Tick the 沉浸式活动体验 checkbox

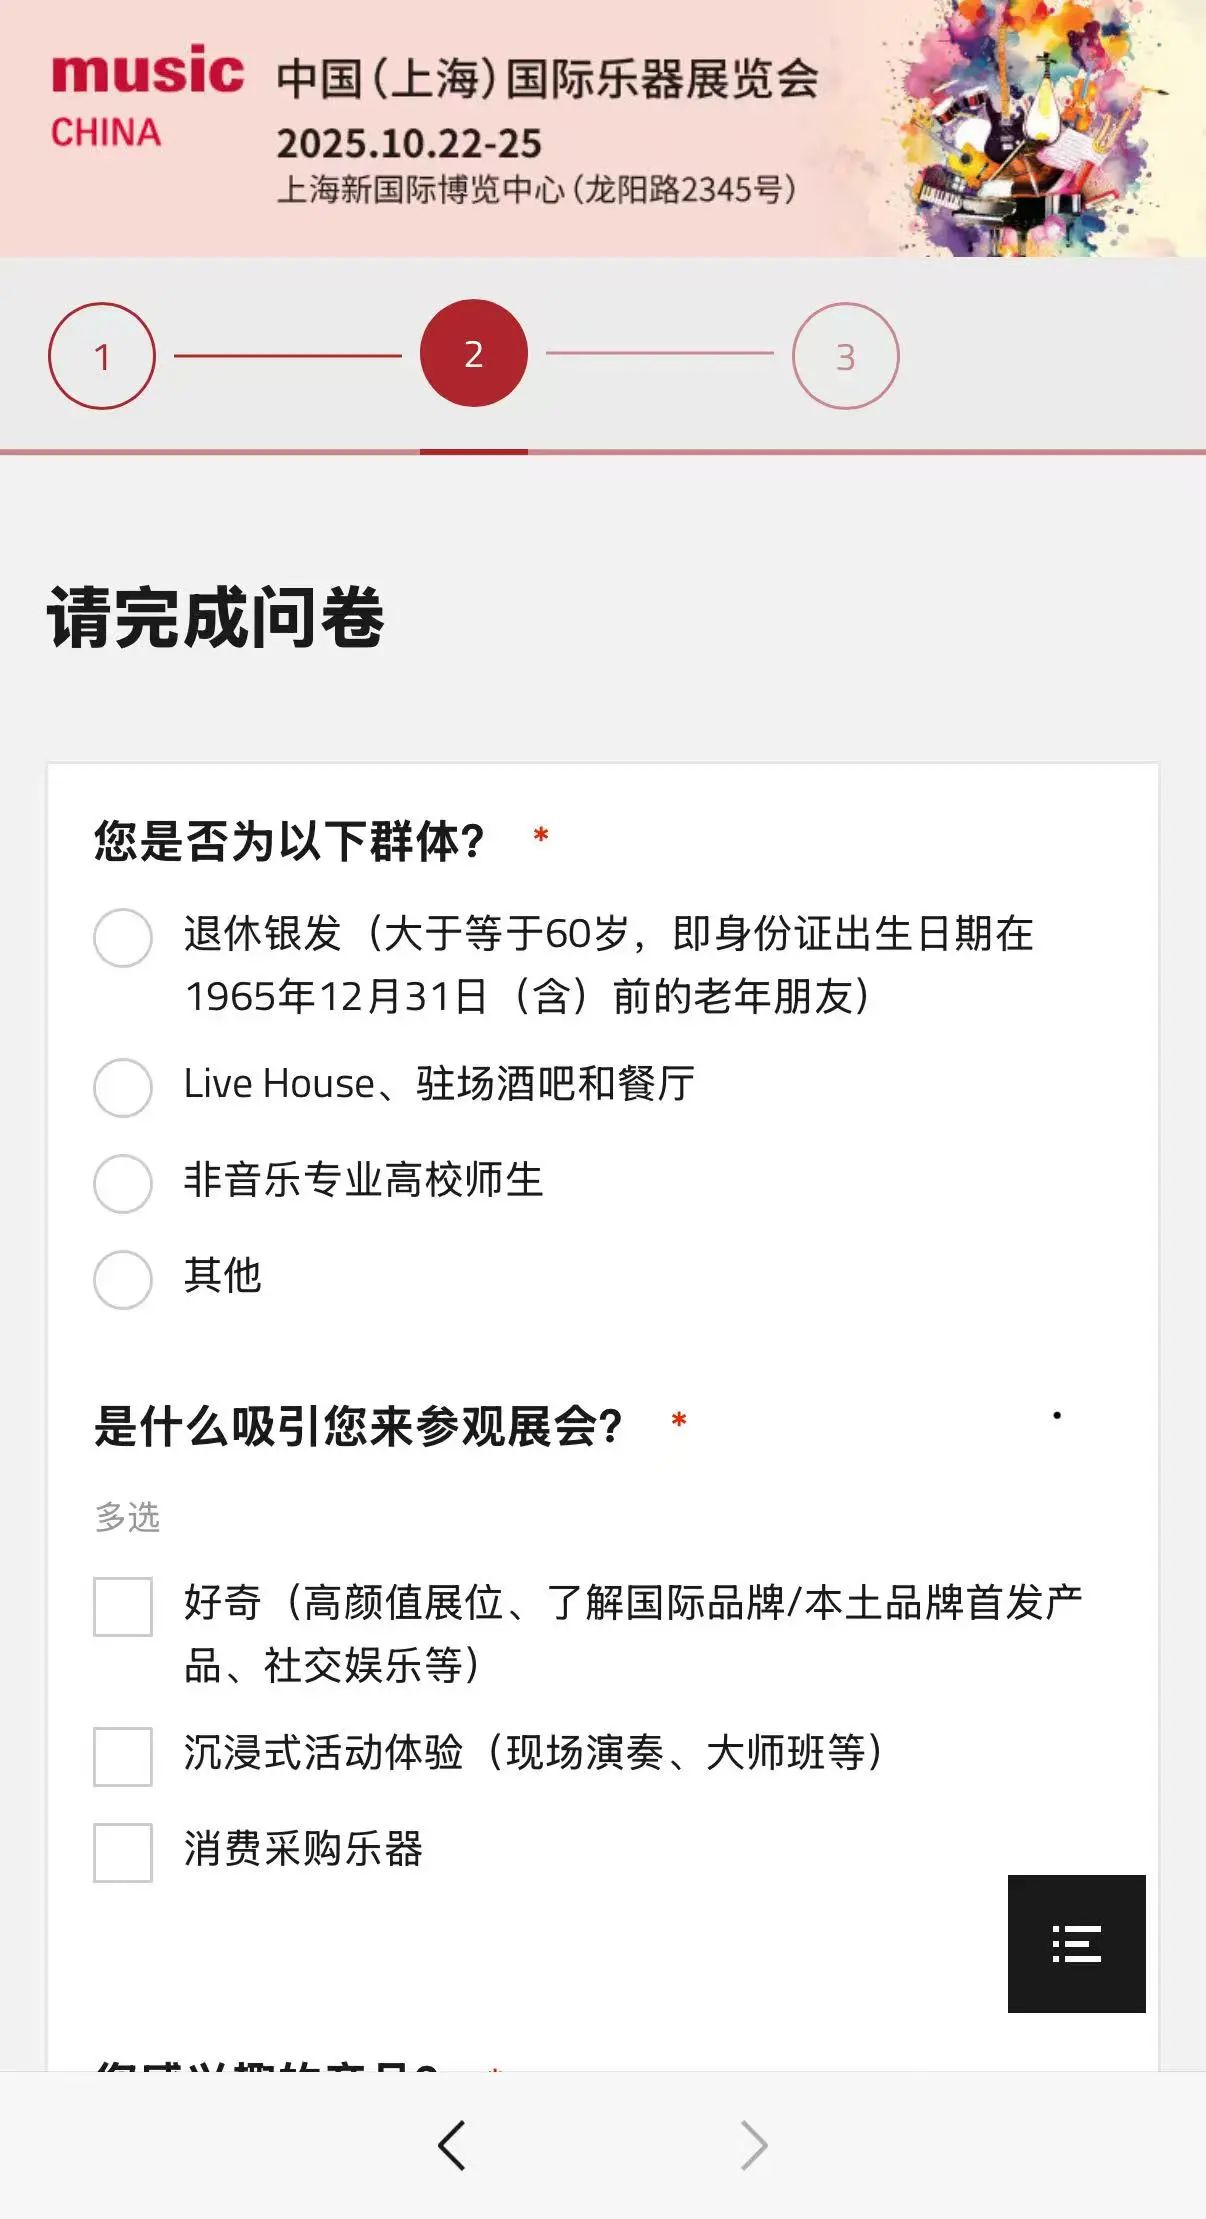pos(123,1756)
